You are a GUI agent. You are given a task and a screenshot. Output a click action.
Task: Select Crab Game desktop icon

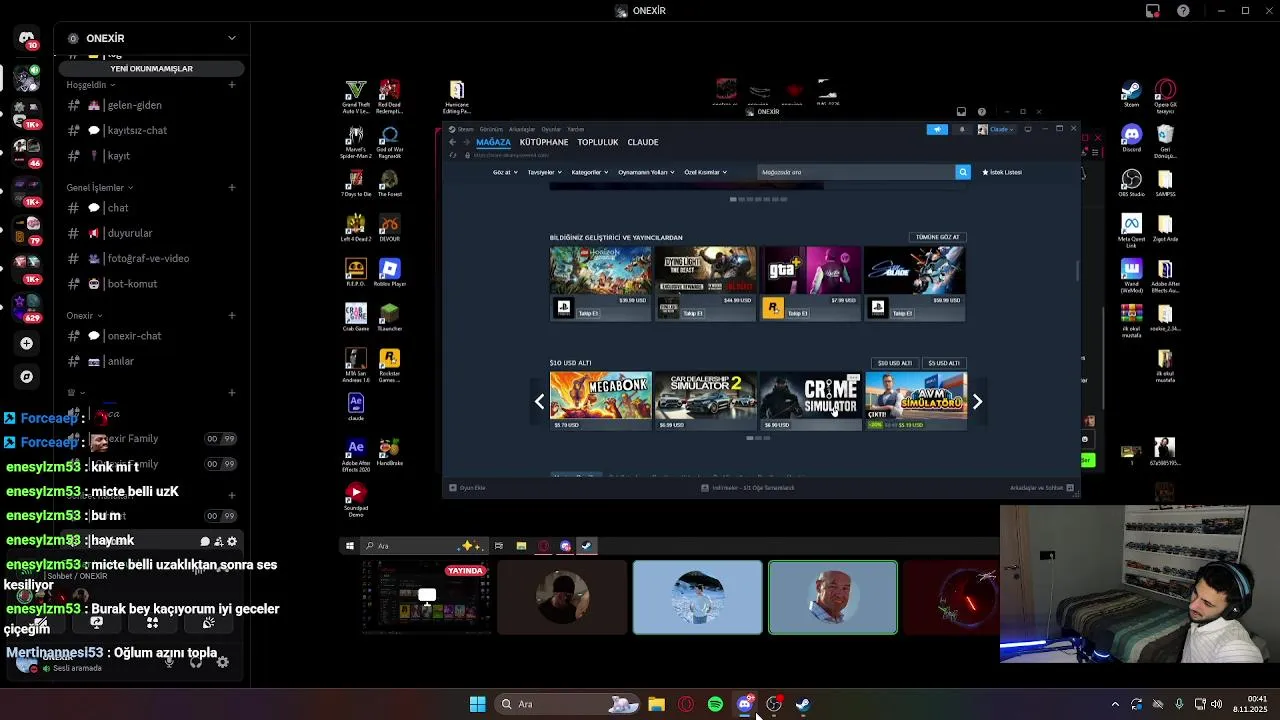[356, 317]
